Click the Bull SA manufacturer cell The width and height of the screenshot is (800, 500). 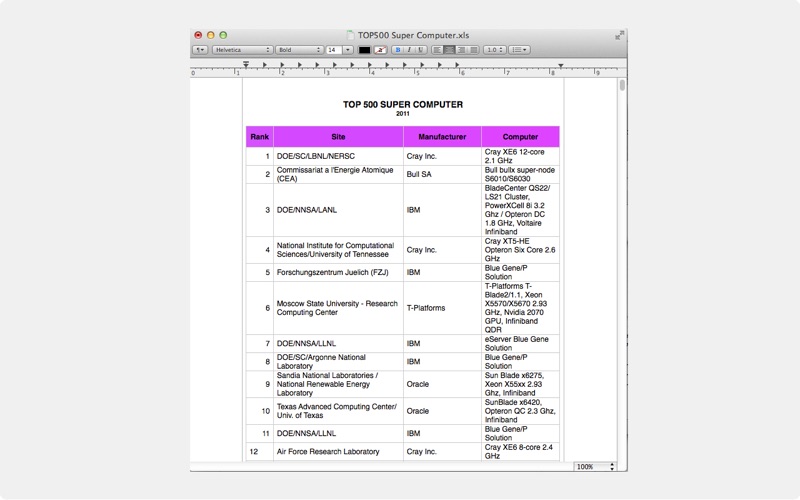click(x=442, y=174)
